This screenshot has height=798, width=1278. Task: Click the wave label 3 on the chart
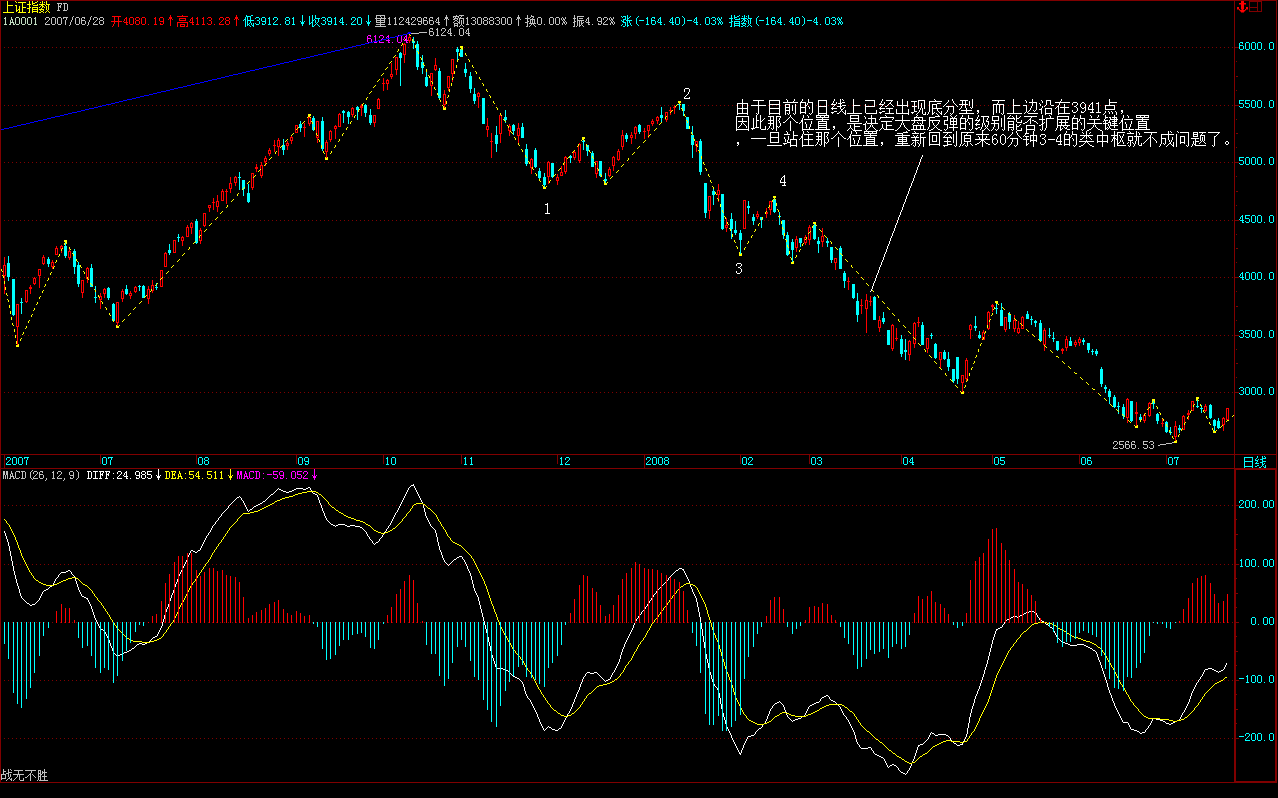(739, 269)
